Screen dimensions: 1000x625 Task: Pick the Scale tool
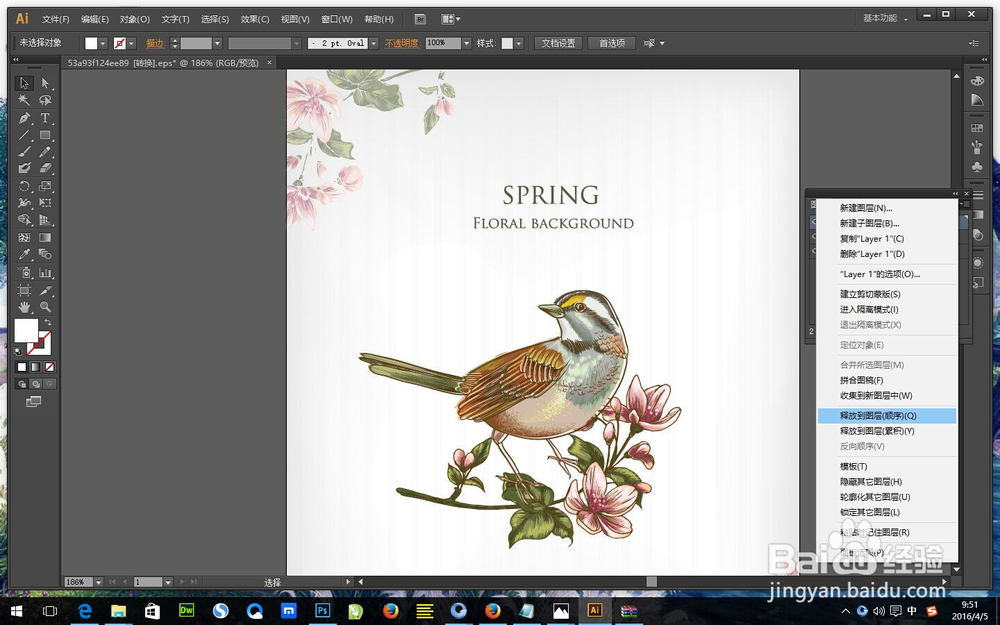(45, 186)
